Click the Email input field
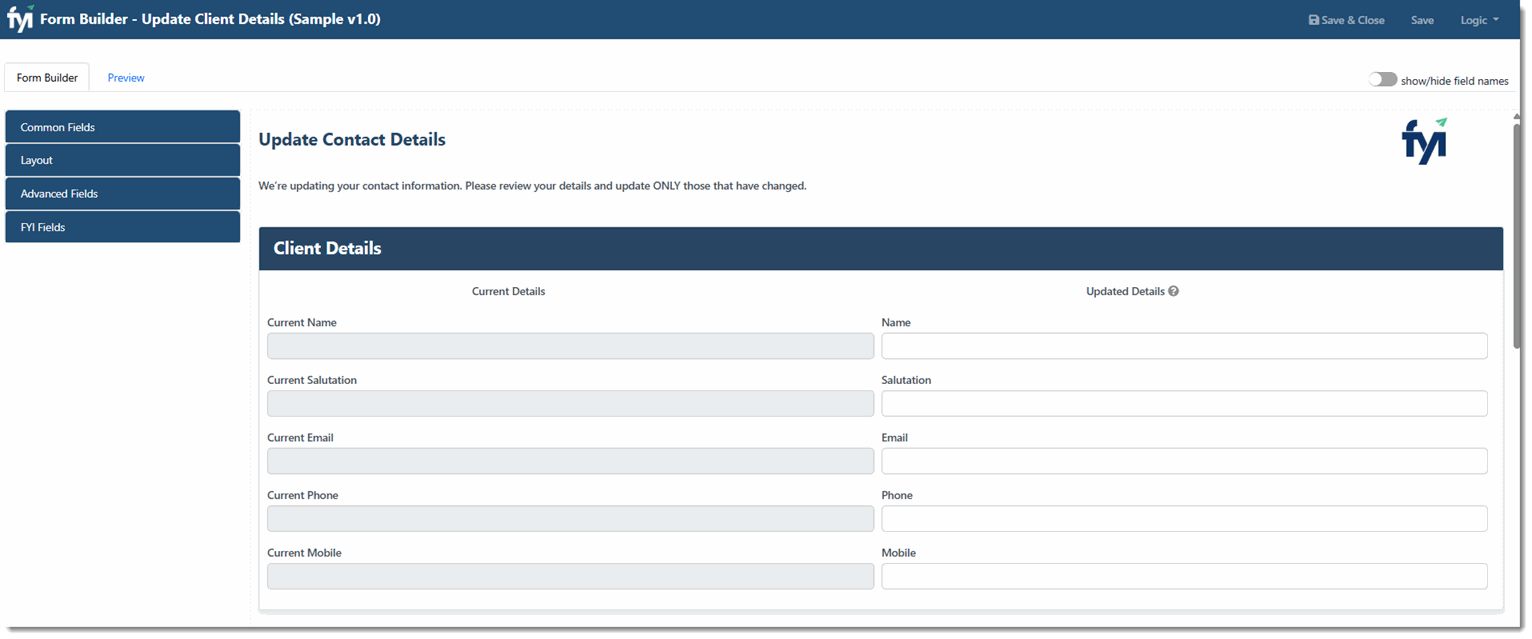 click(x=1184, y=461)
